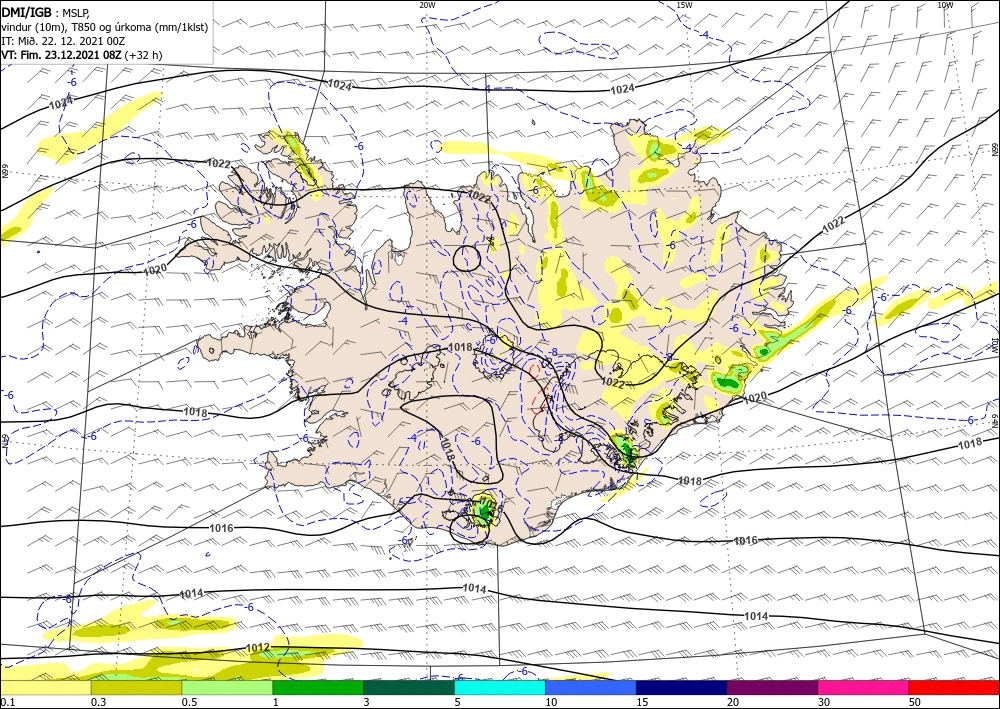Click the "DMI/IGB : MSLP," title line
Screen dimensions: 1000x709
pyautogui.click(x=46, y=12)
